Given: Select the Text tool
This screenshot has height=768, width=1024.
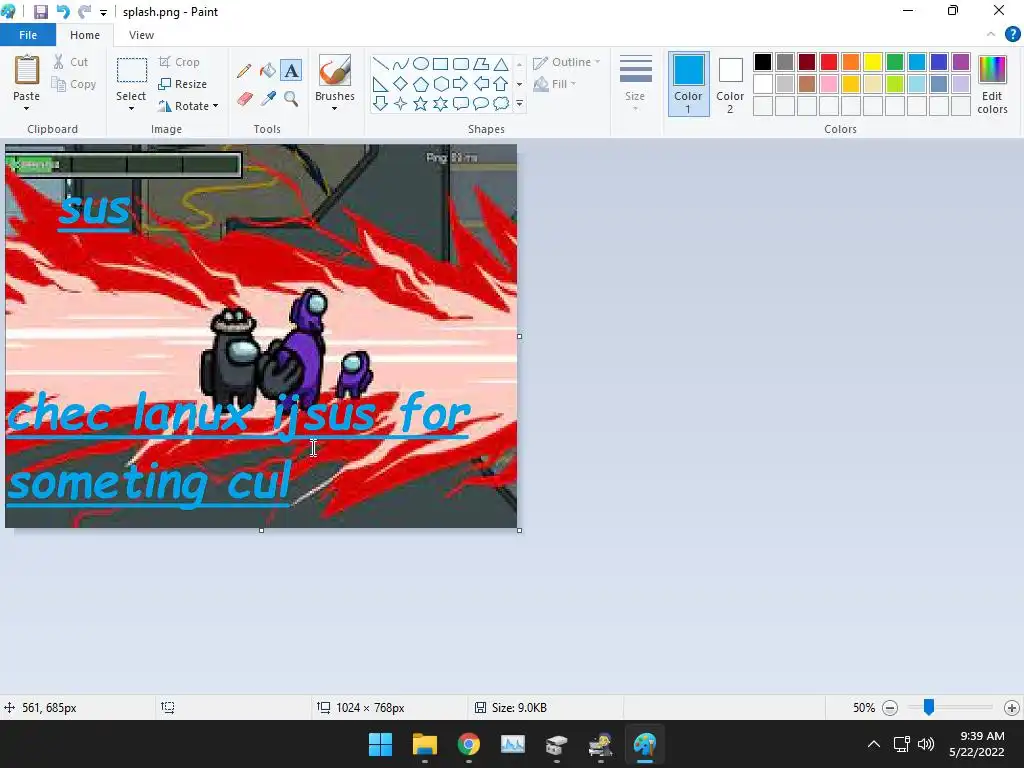Looking at the screenshot, I should (x=291, y=71).
